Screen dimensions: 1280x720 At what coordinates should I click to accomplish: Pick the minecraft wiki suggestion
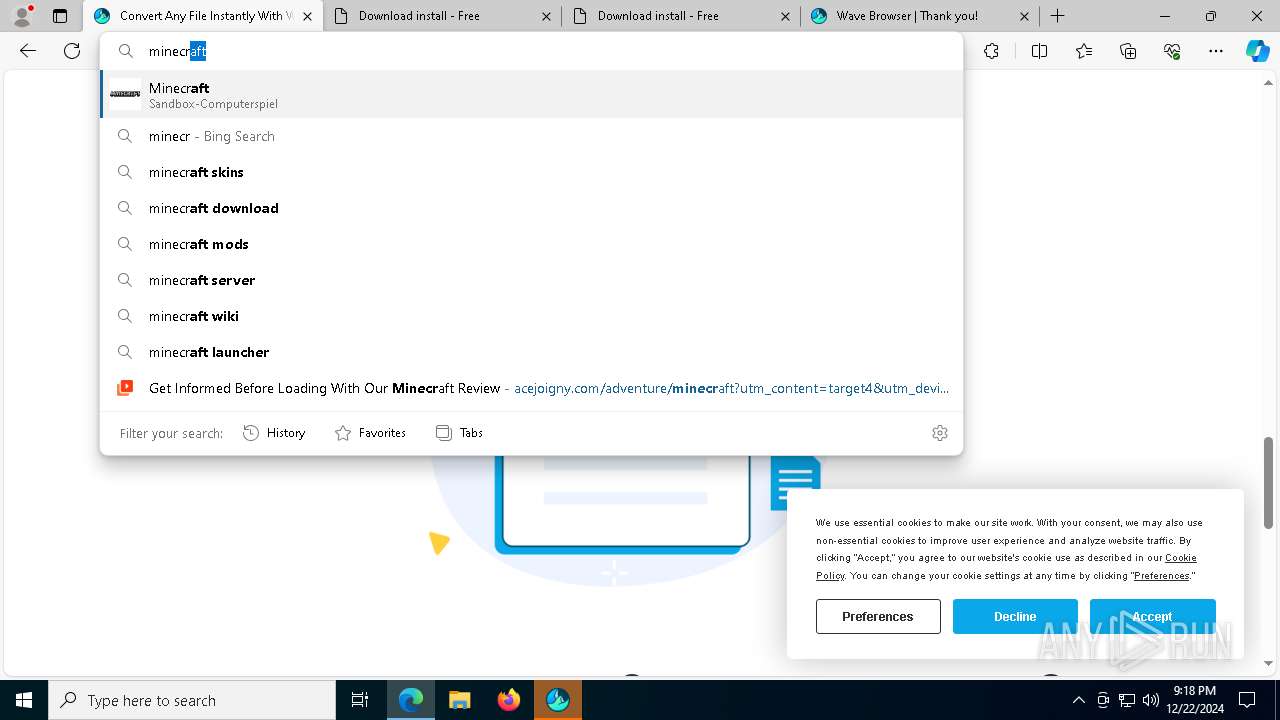coord(531,316)
